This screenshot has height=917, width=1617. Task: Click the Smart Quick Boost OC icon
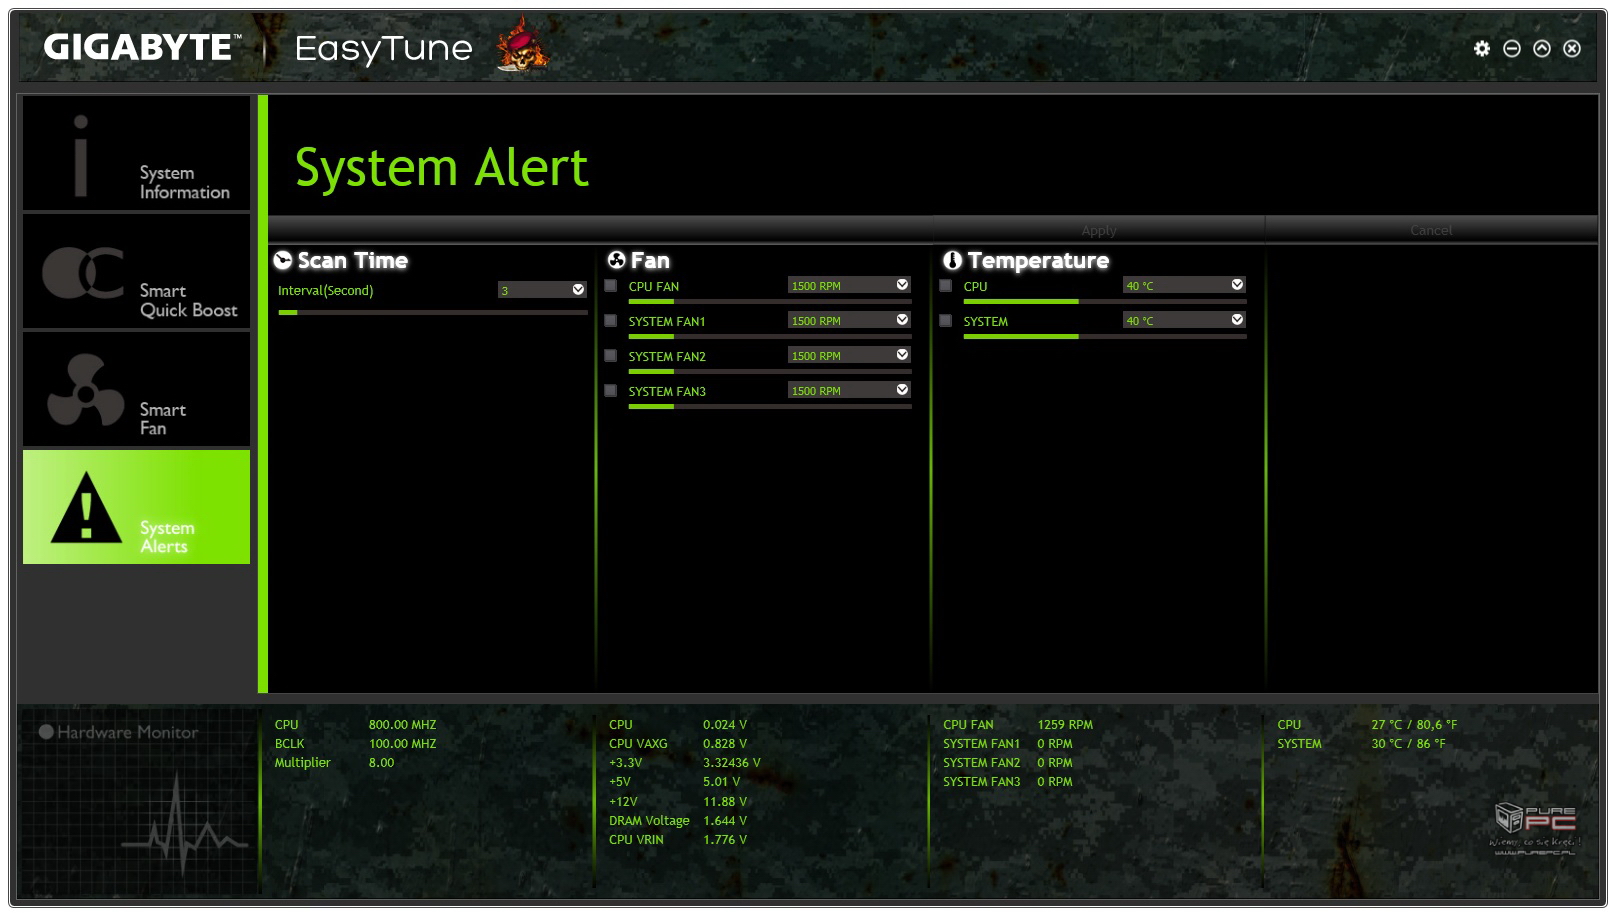[83, 272]
